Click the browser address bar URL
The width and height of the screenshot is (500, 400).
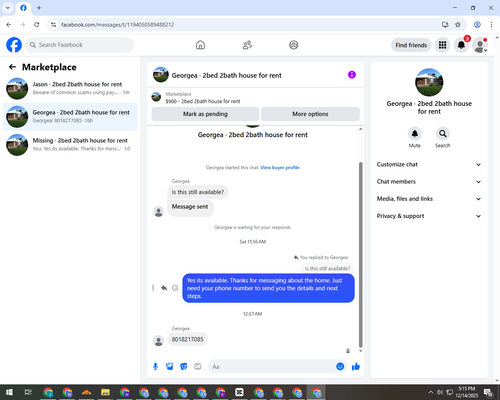pyautogui.click(x=117, y=25)
